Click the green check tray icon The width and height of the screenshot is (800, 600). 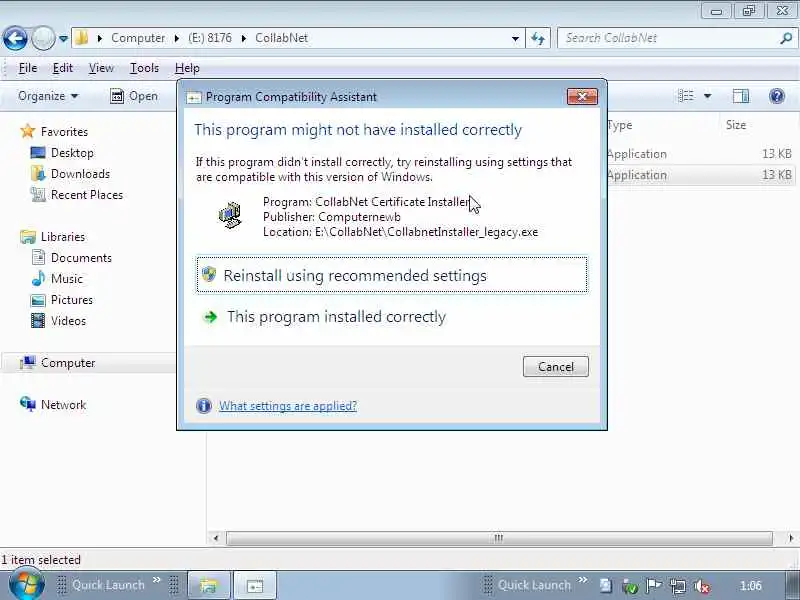(x=630, y=587)
